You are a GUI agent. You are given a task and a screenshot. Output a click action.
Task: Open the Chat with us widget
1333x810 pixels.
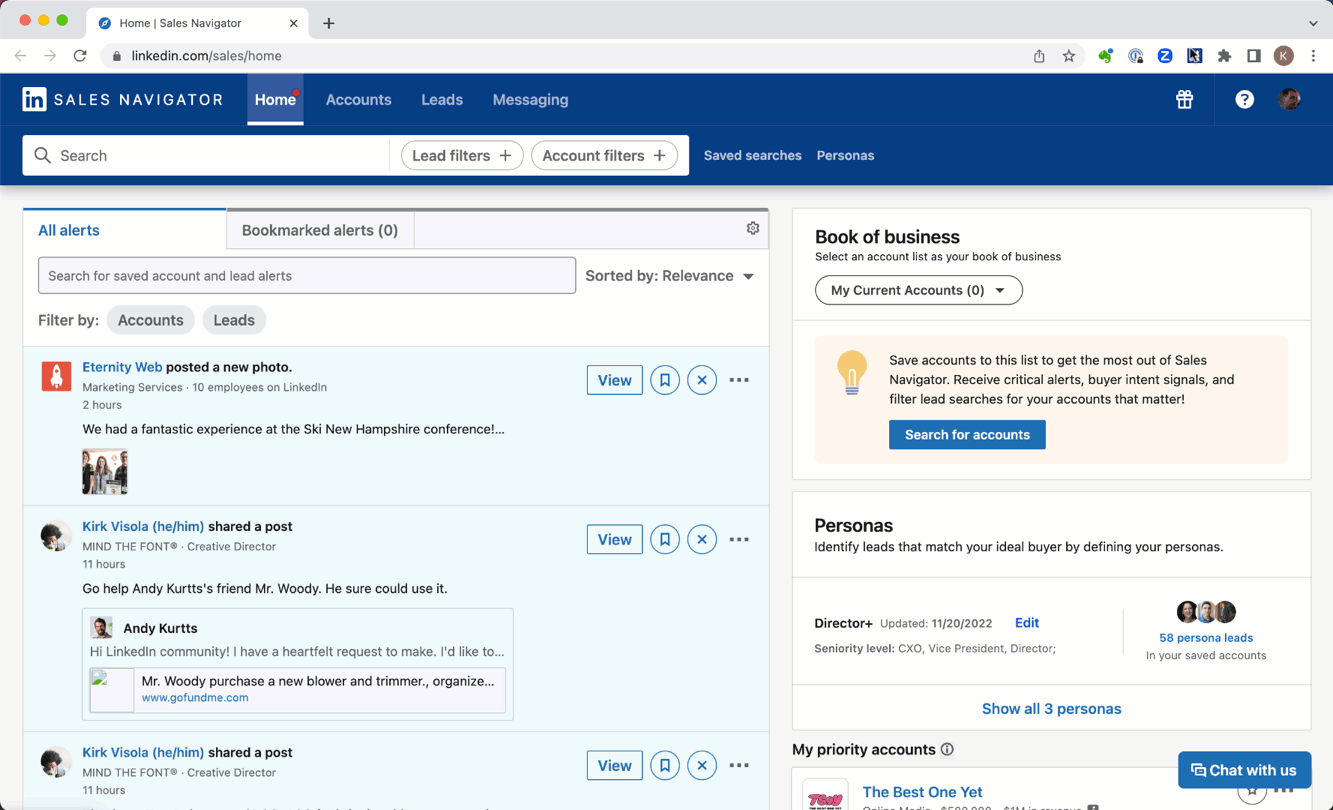(x=1244, y=770)
